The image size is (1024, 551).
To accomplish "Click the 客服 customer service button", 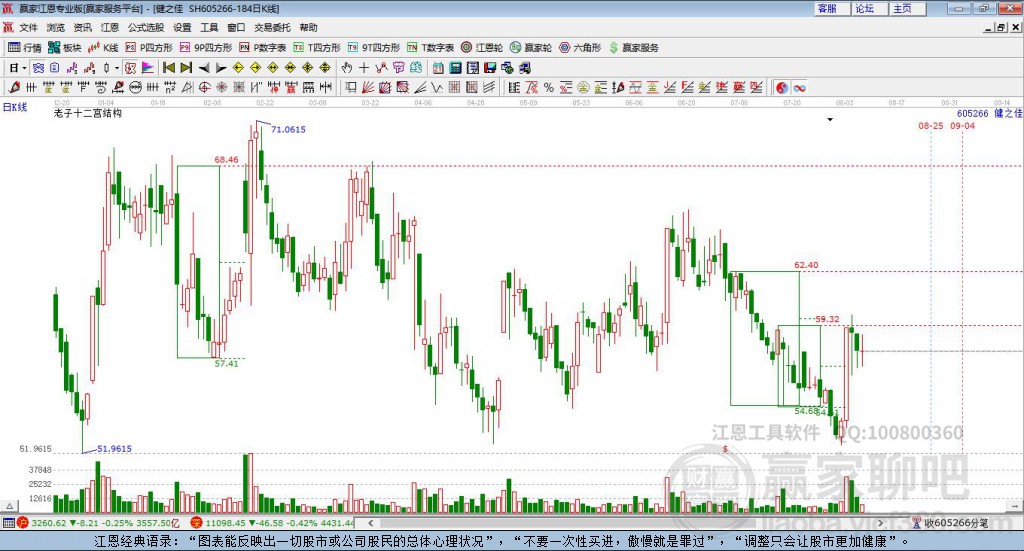I will [x=832, y=8].
